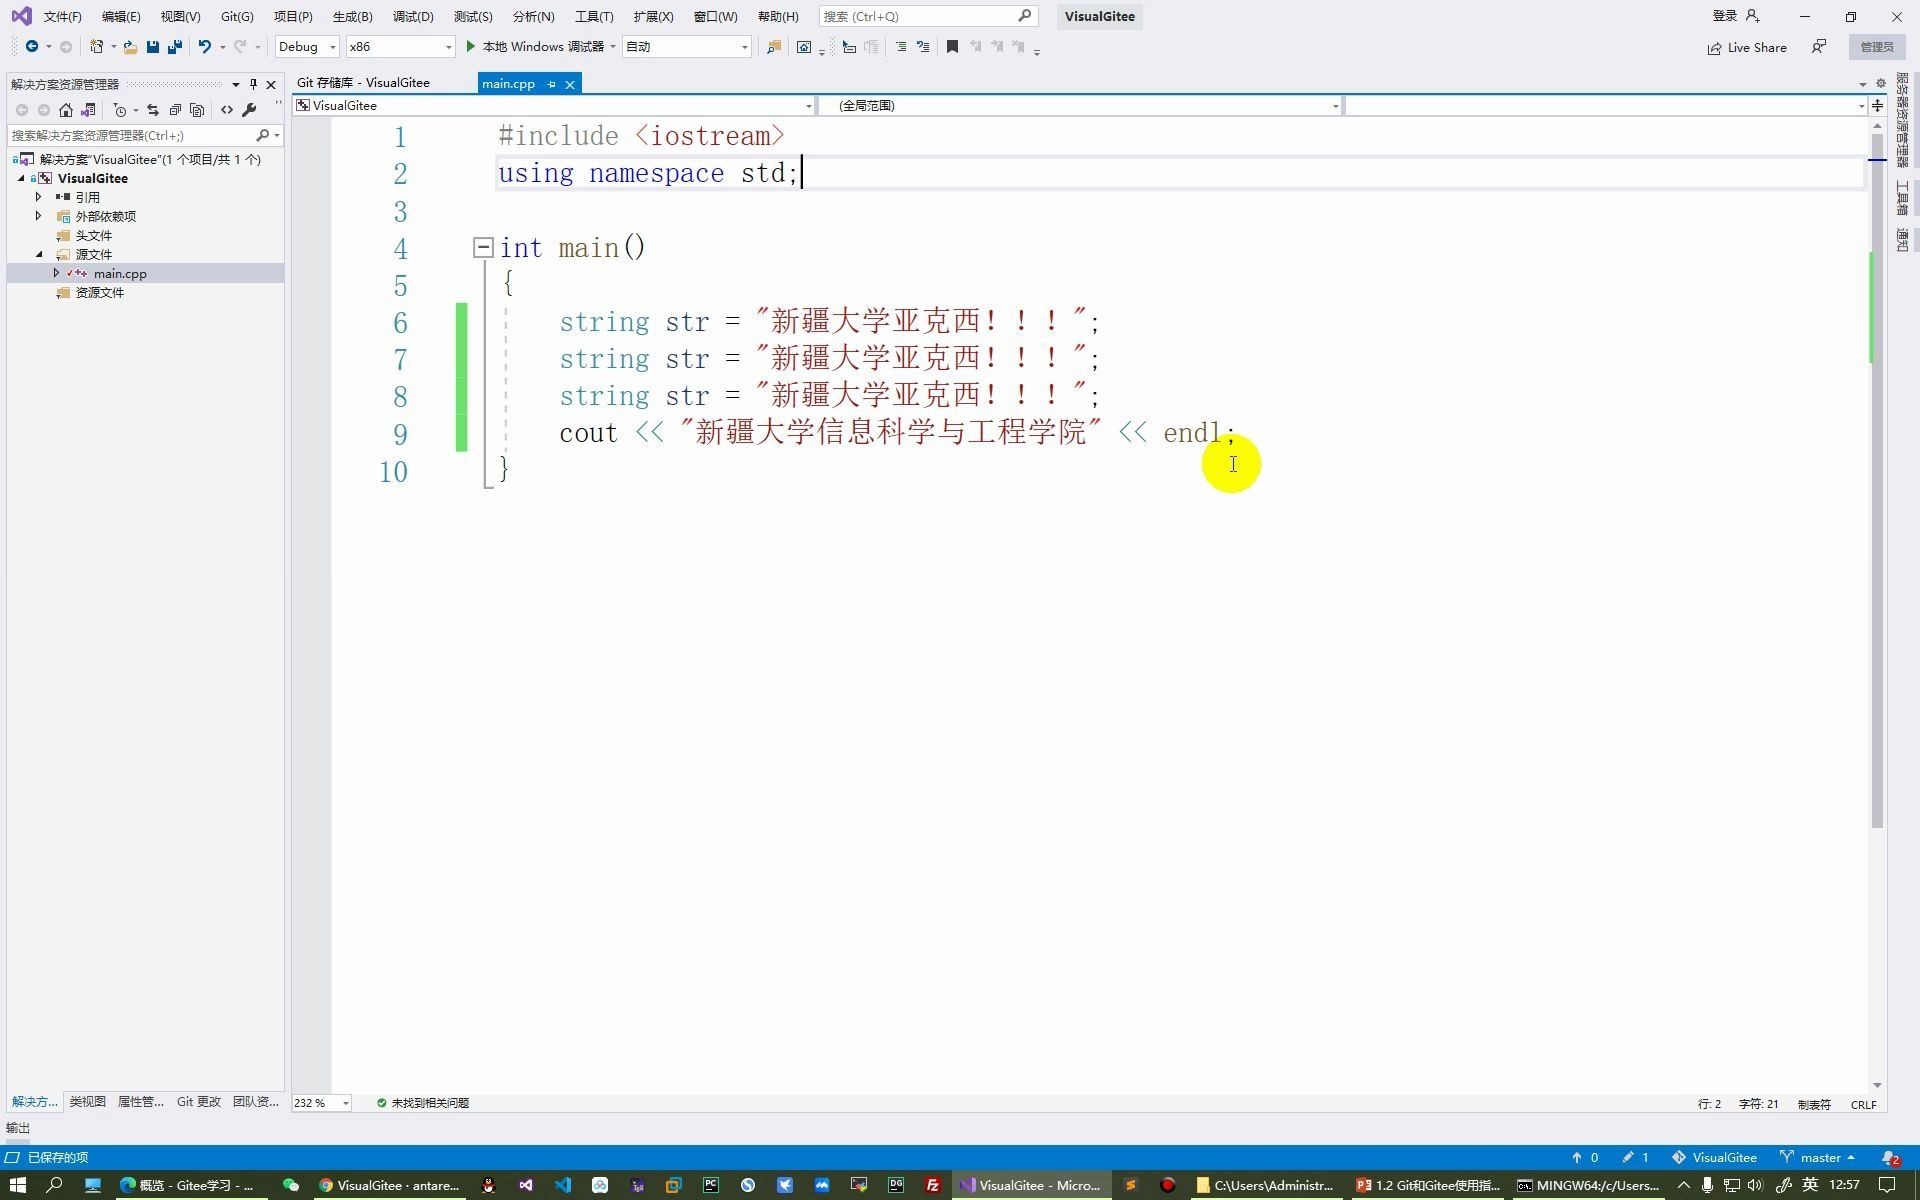Click the Live Share button
Screen dimensions: 1920x1200
(x=1746, y=47)
